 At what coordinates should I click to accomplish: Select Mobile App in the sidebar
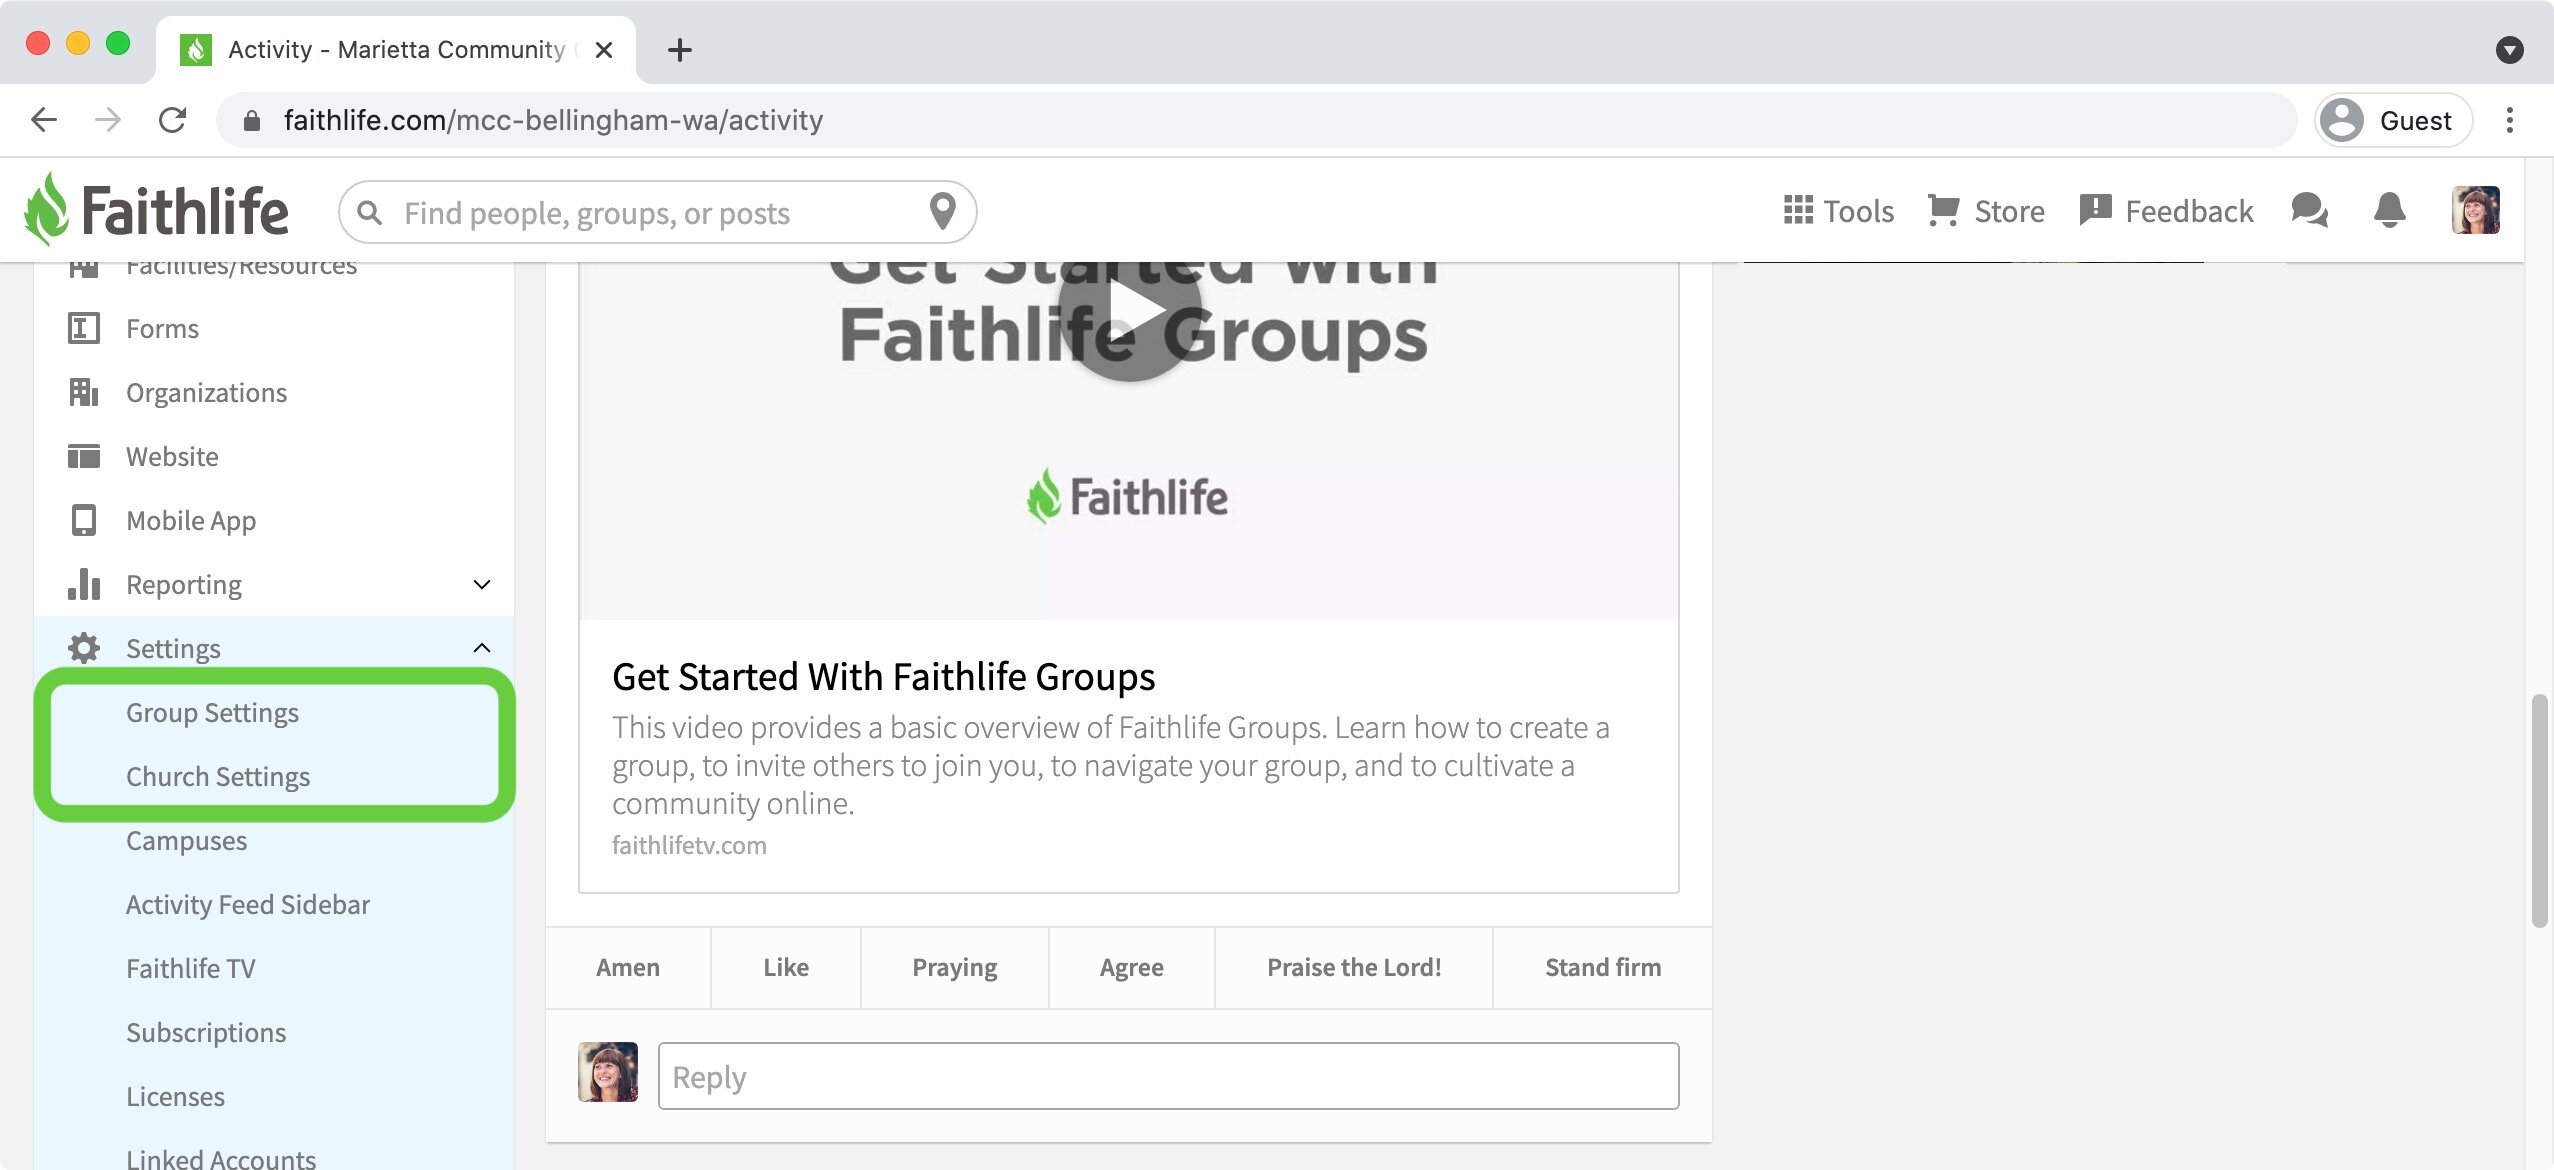pos(191,520)
